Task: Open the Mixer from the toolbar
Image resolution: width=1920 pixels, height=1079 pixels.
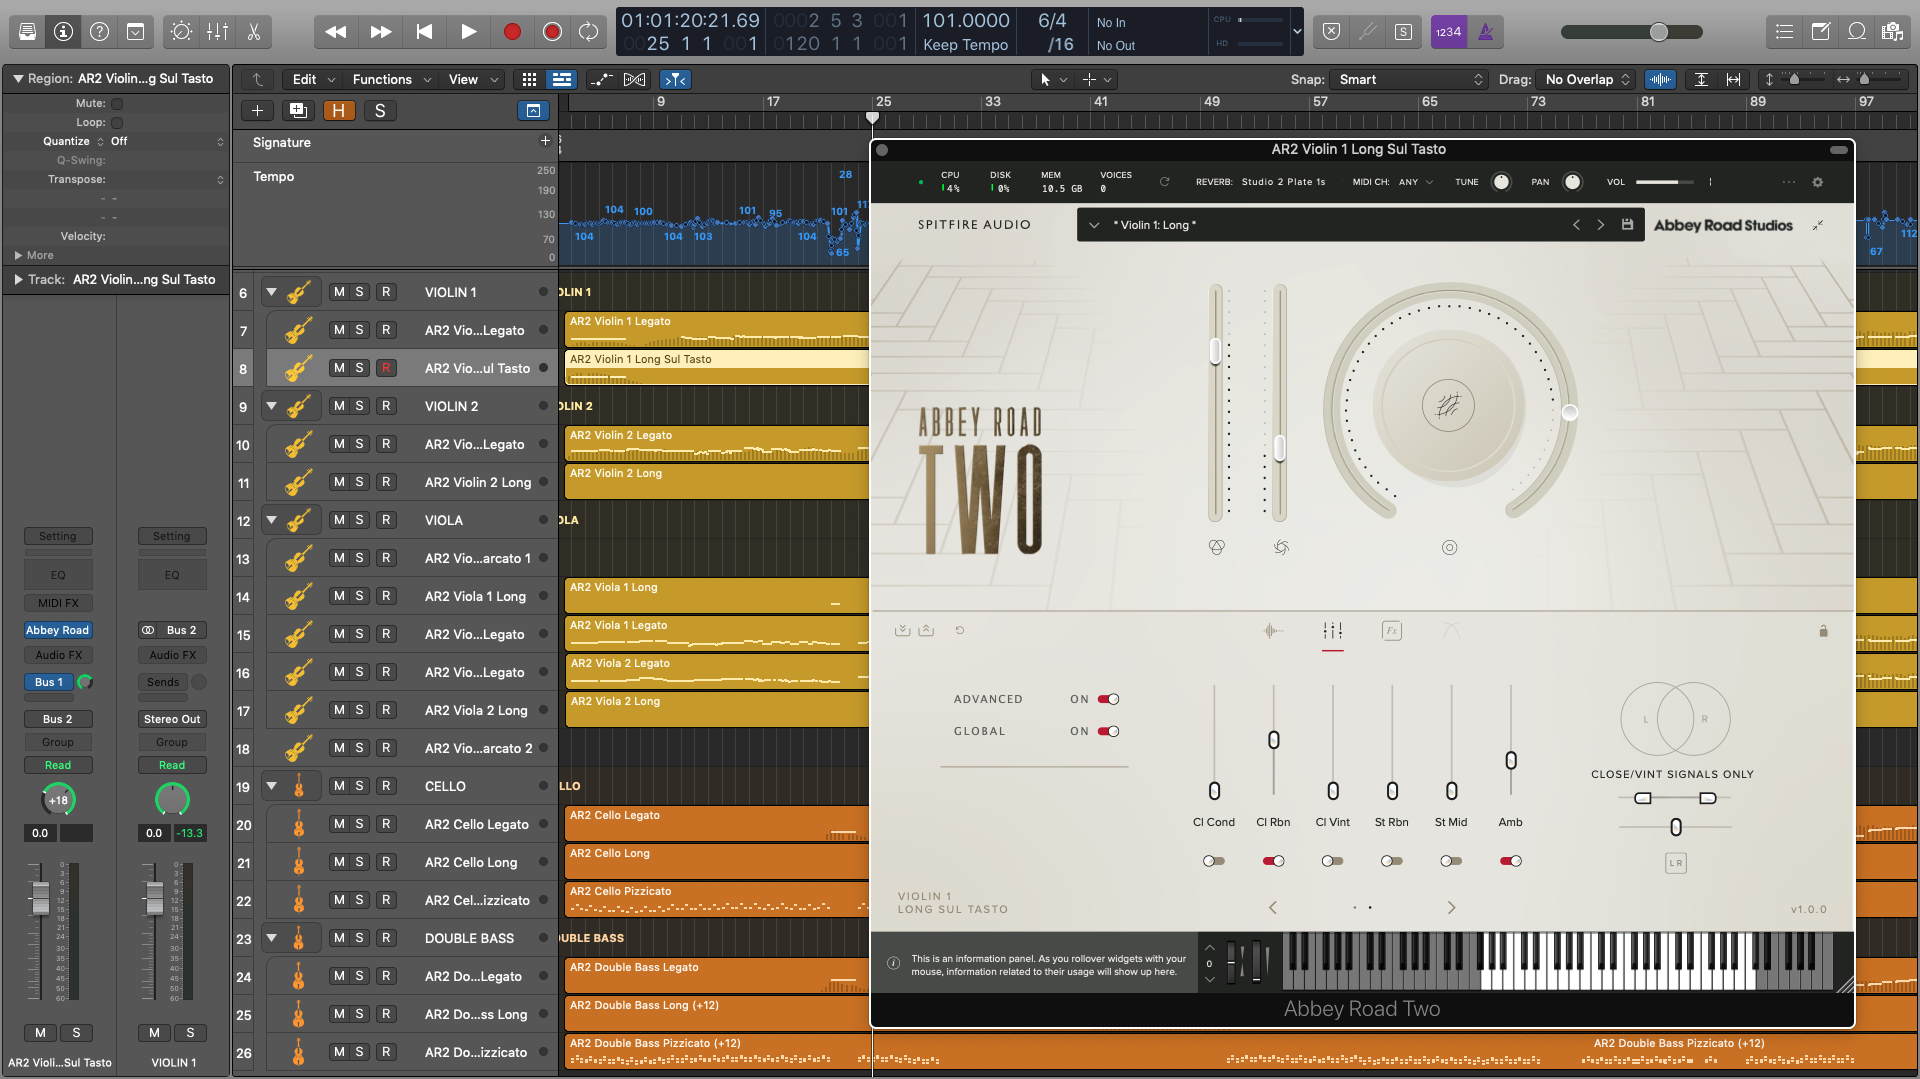Action: tap(217, 32)
